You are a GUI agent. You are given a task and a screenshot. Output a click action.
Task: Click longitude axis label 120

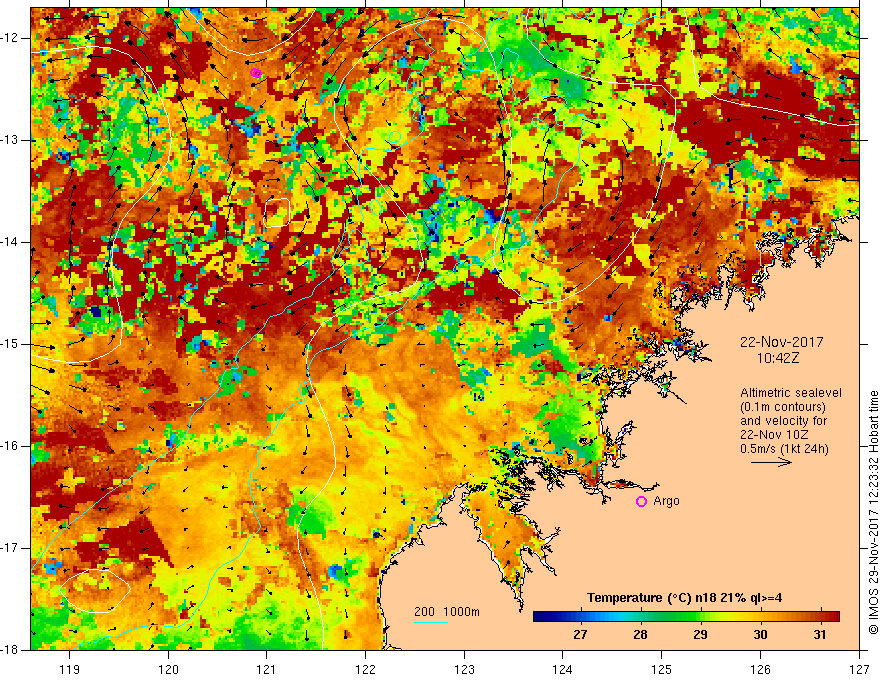coord(168,669)
